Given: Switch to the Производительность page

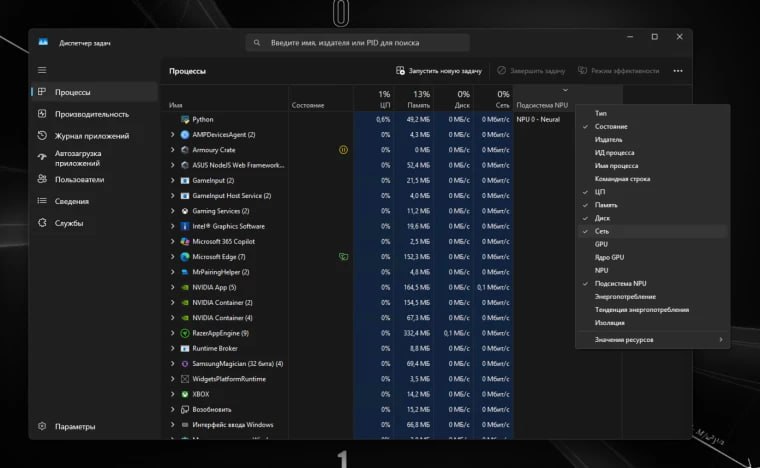Looking at the screenshot, I should (x=94, y=114).
